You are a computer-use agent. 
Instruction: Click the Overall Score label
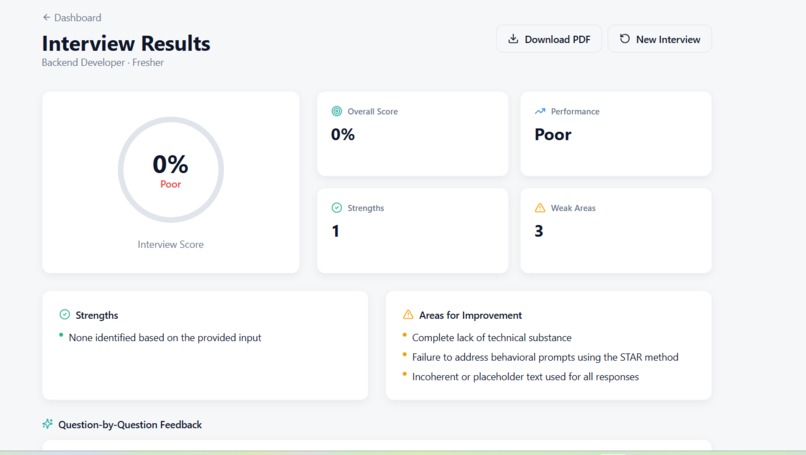(373, 112)
